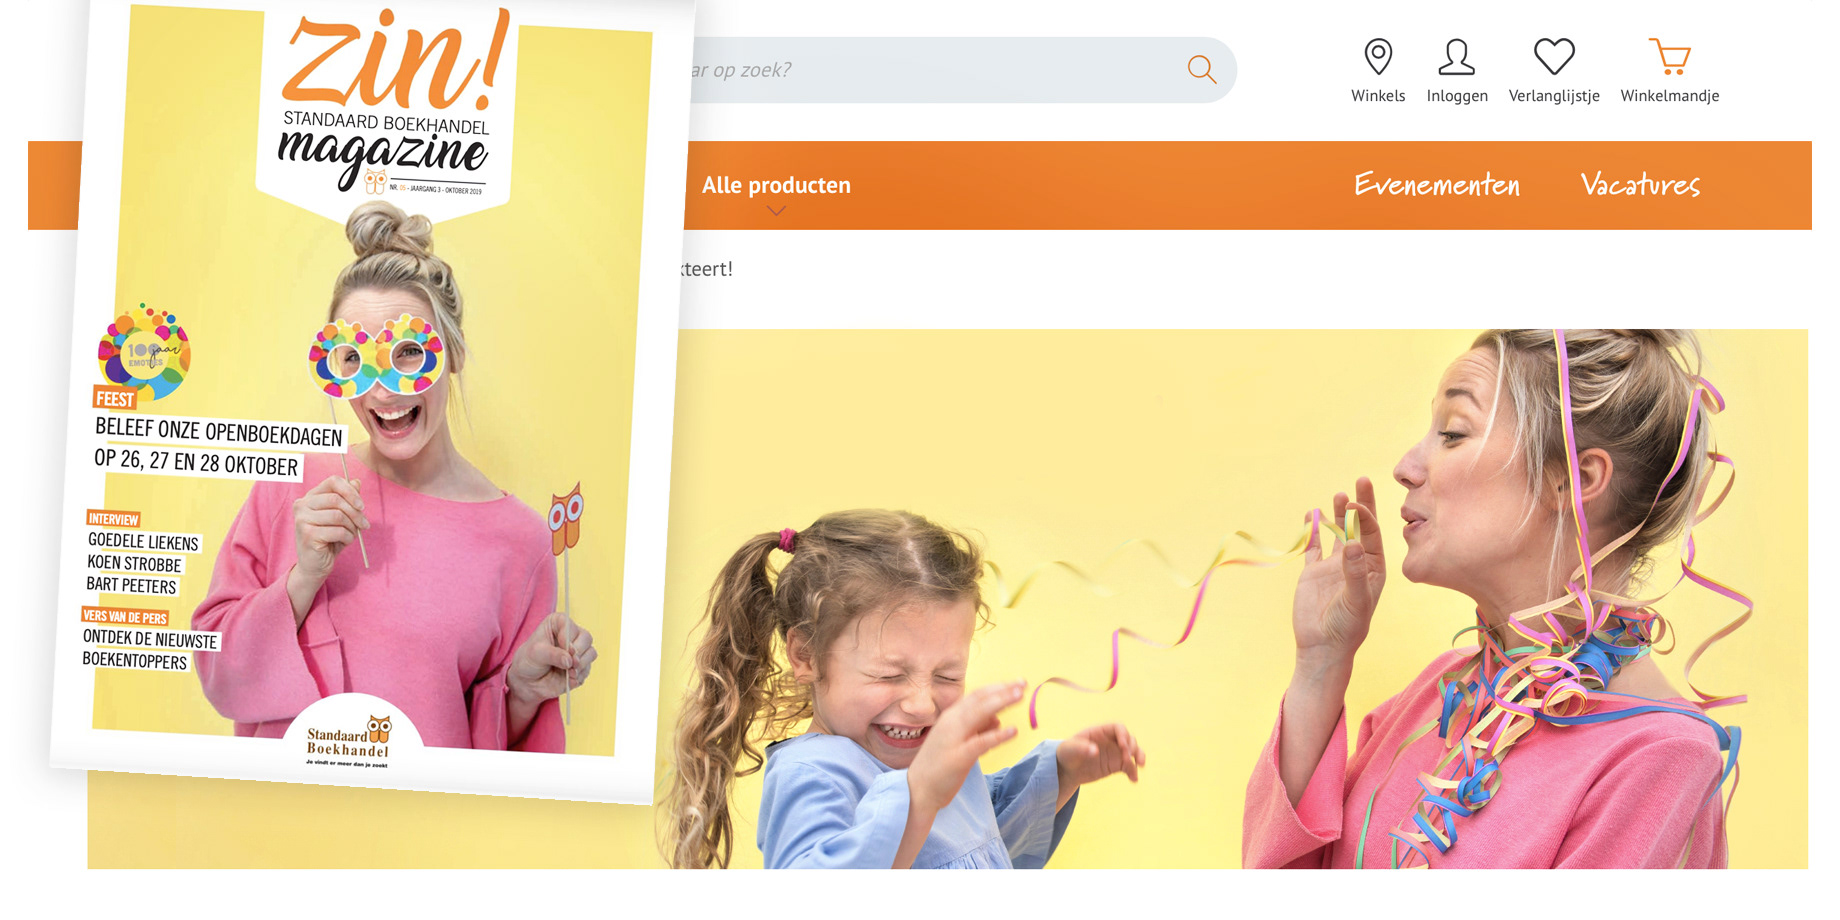Screen dimensions: 1840x920
Task: Open the Vacatures menu item
Action: (1640, 185)
